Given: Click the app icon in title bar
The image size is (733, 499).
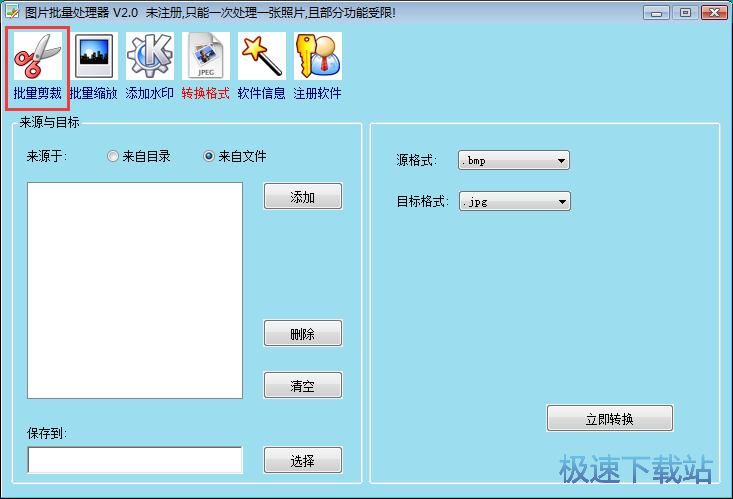Looking at the screenshot, I should click(12, 12).
